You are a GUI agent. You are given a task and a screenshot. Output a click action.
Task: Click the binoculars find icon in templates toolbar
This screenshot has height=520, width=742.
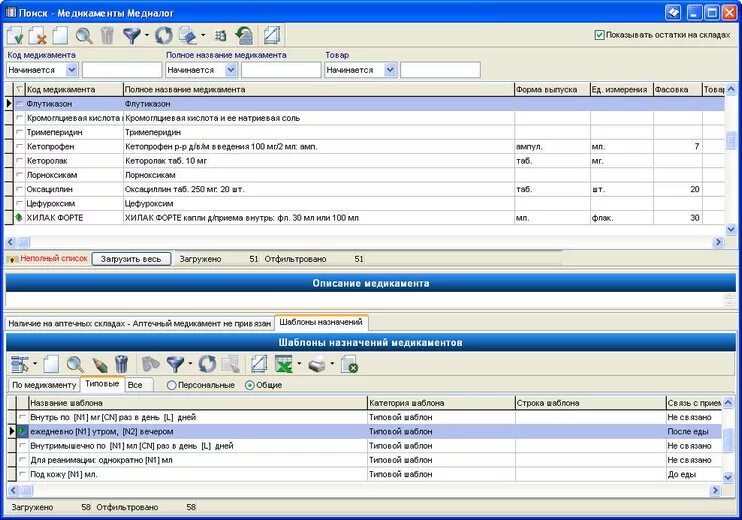click(151, 364)
